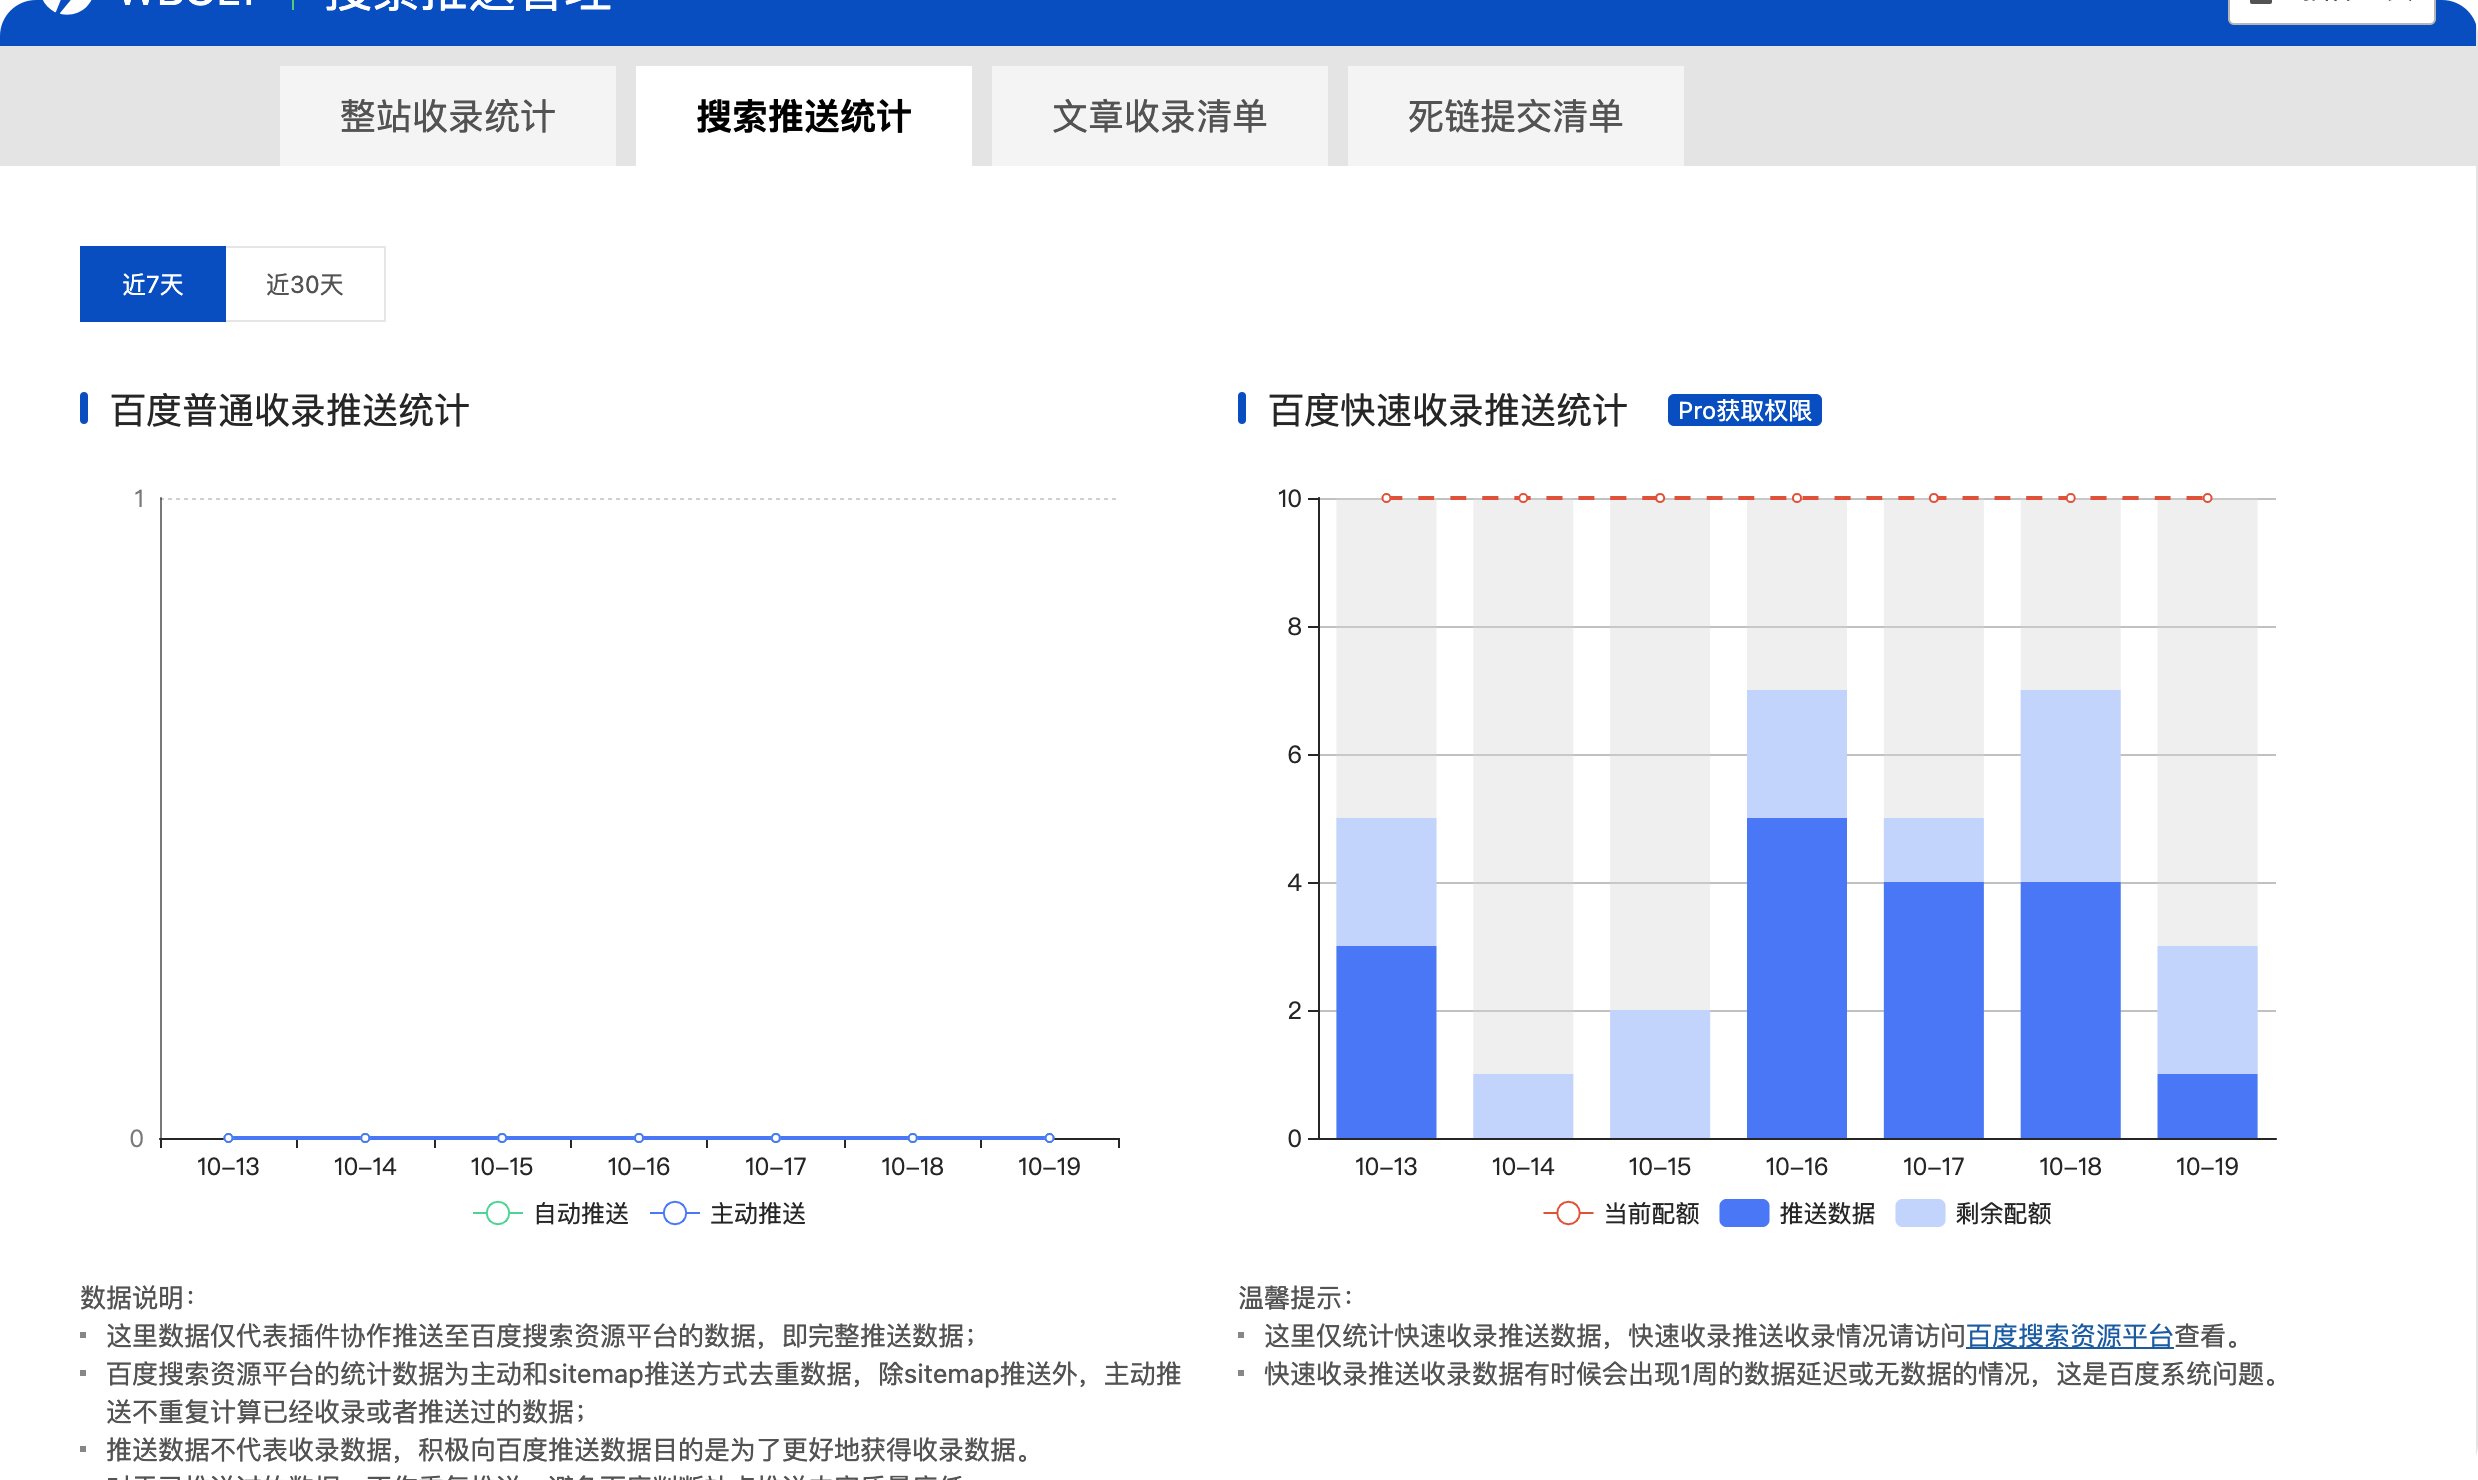Screen dimensions: 2478x1480
Task: Toggle the 推送数据 legend series
Action: point(1797,1213)
